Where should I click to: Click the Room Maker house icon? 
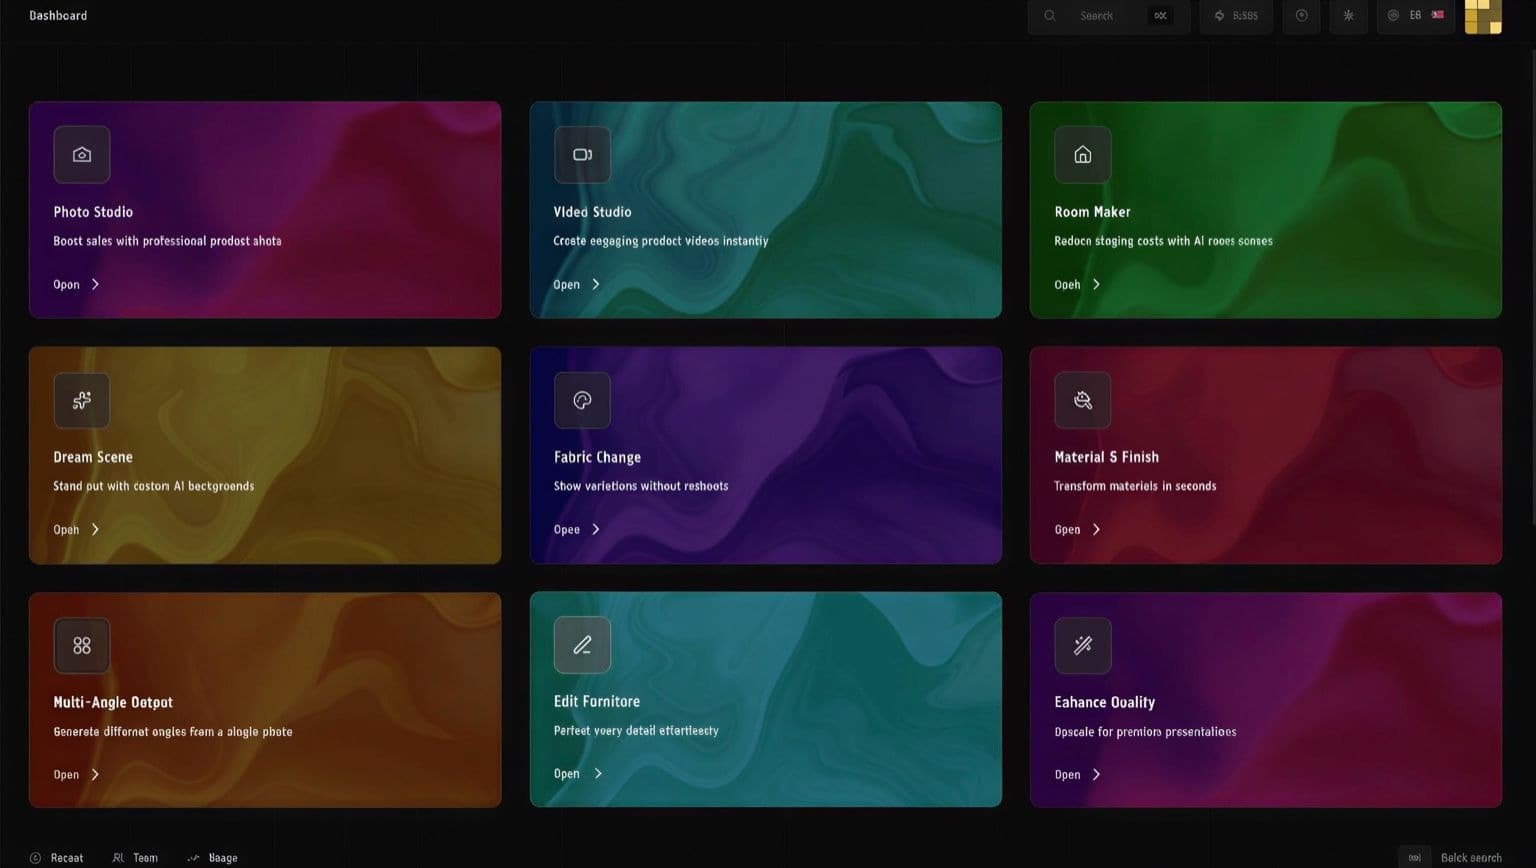pyautogui.click(x=1082, y=155)
